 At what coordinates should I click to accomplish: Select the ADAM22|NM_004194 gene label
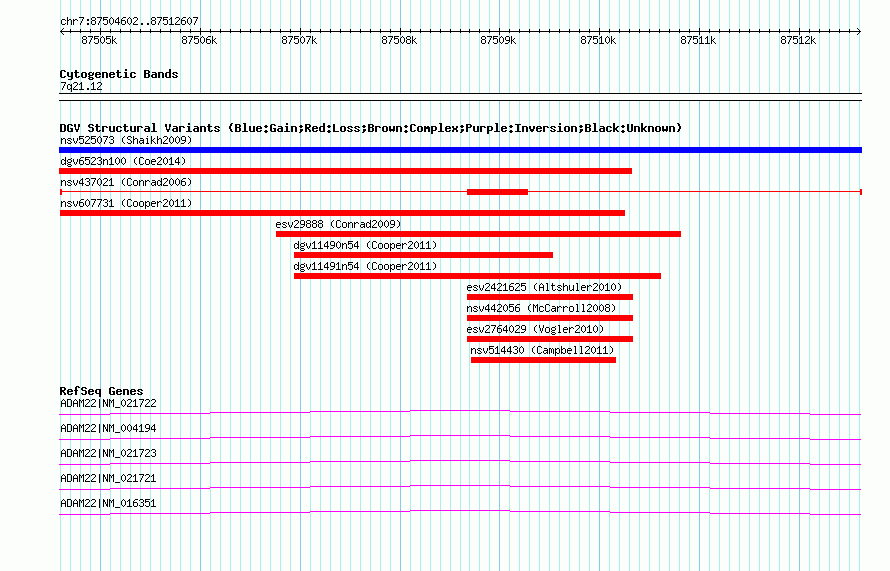[108, 429]
